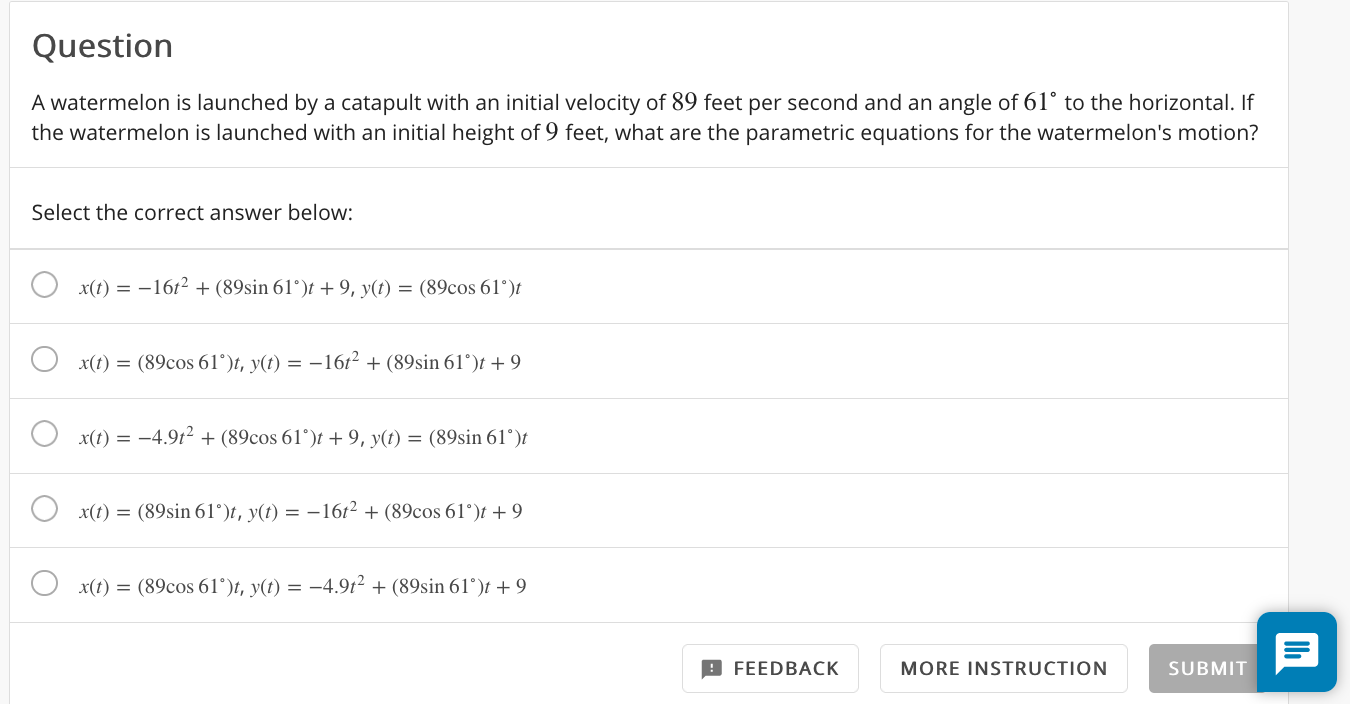Open MORE INSTRUCTION

tap(1004, 668)
